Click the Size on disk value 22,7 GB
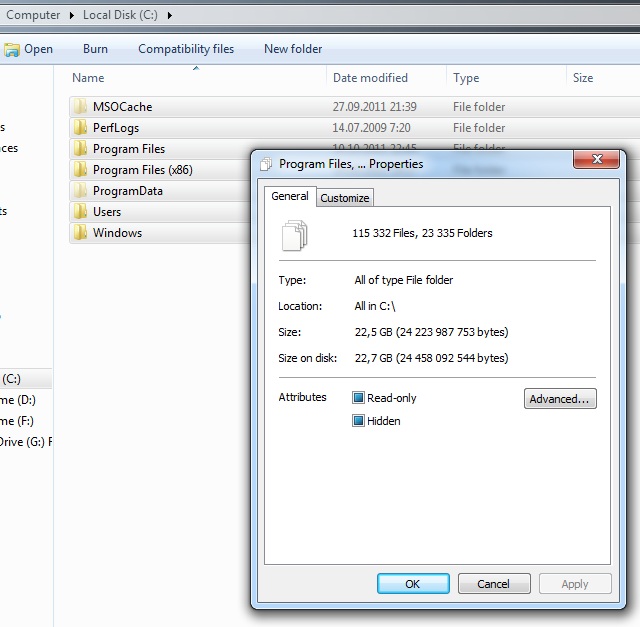 (x=431, y=358)
